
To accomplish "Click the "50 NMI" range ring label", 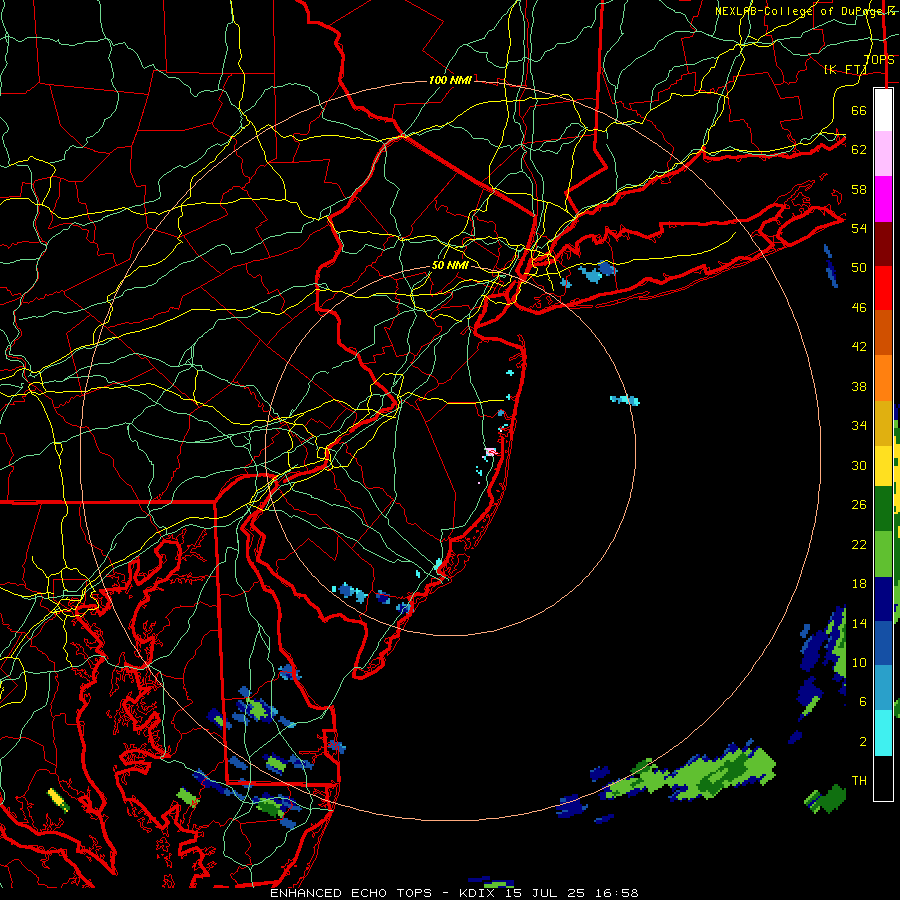I will click(x=450, y=265).
